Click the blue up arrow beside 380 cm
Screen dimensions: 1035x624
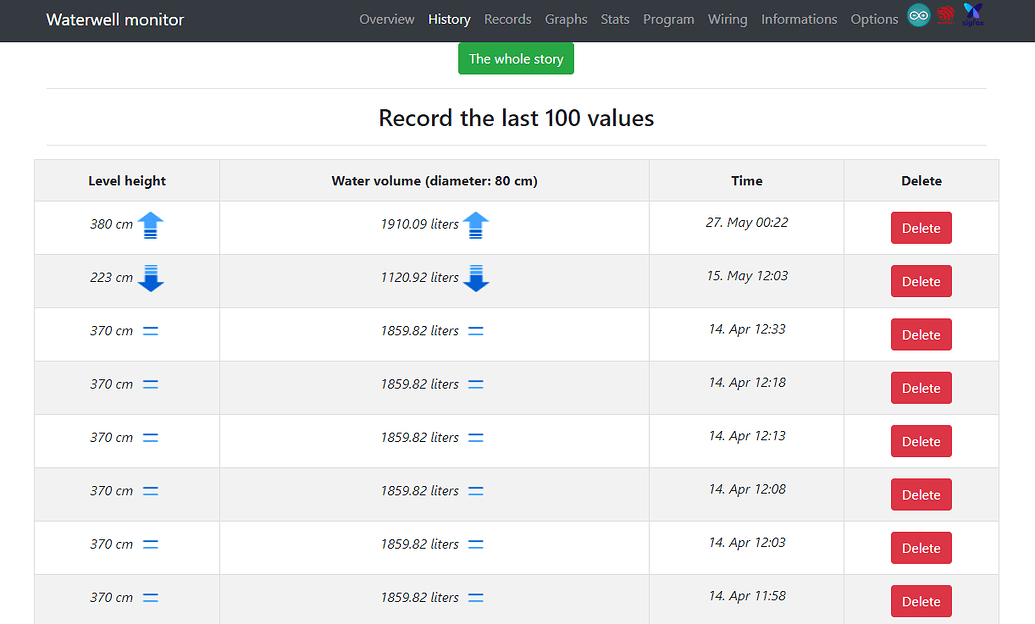[x=150, y=225]
